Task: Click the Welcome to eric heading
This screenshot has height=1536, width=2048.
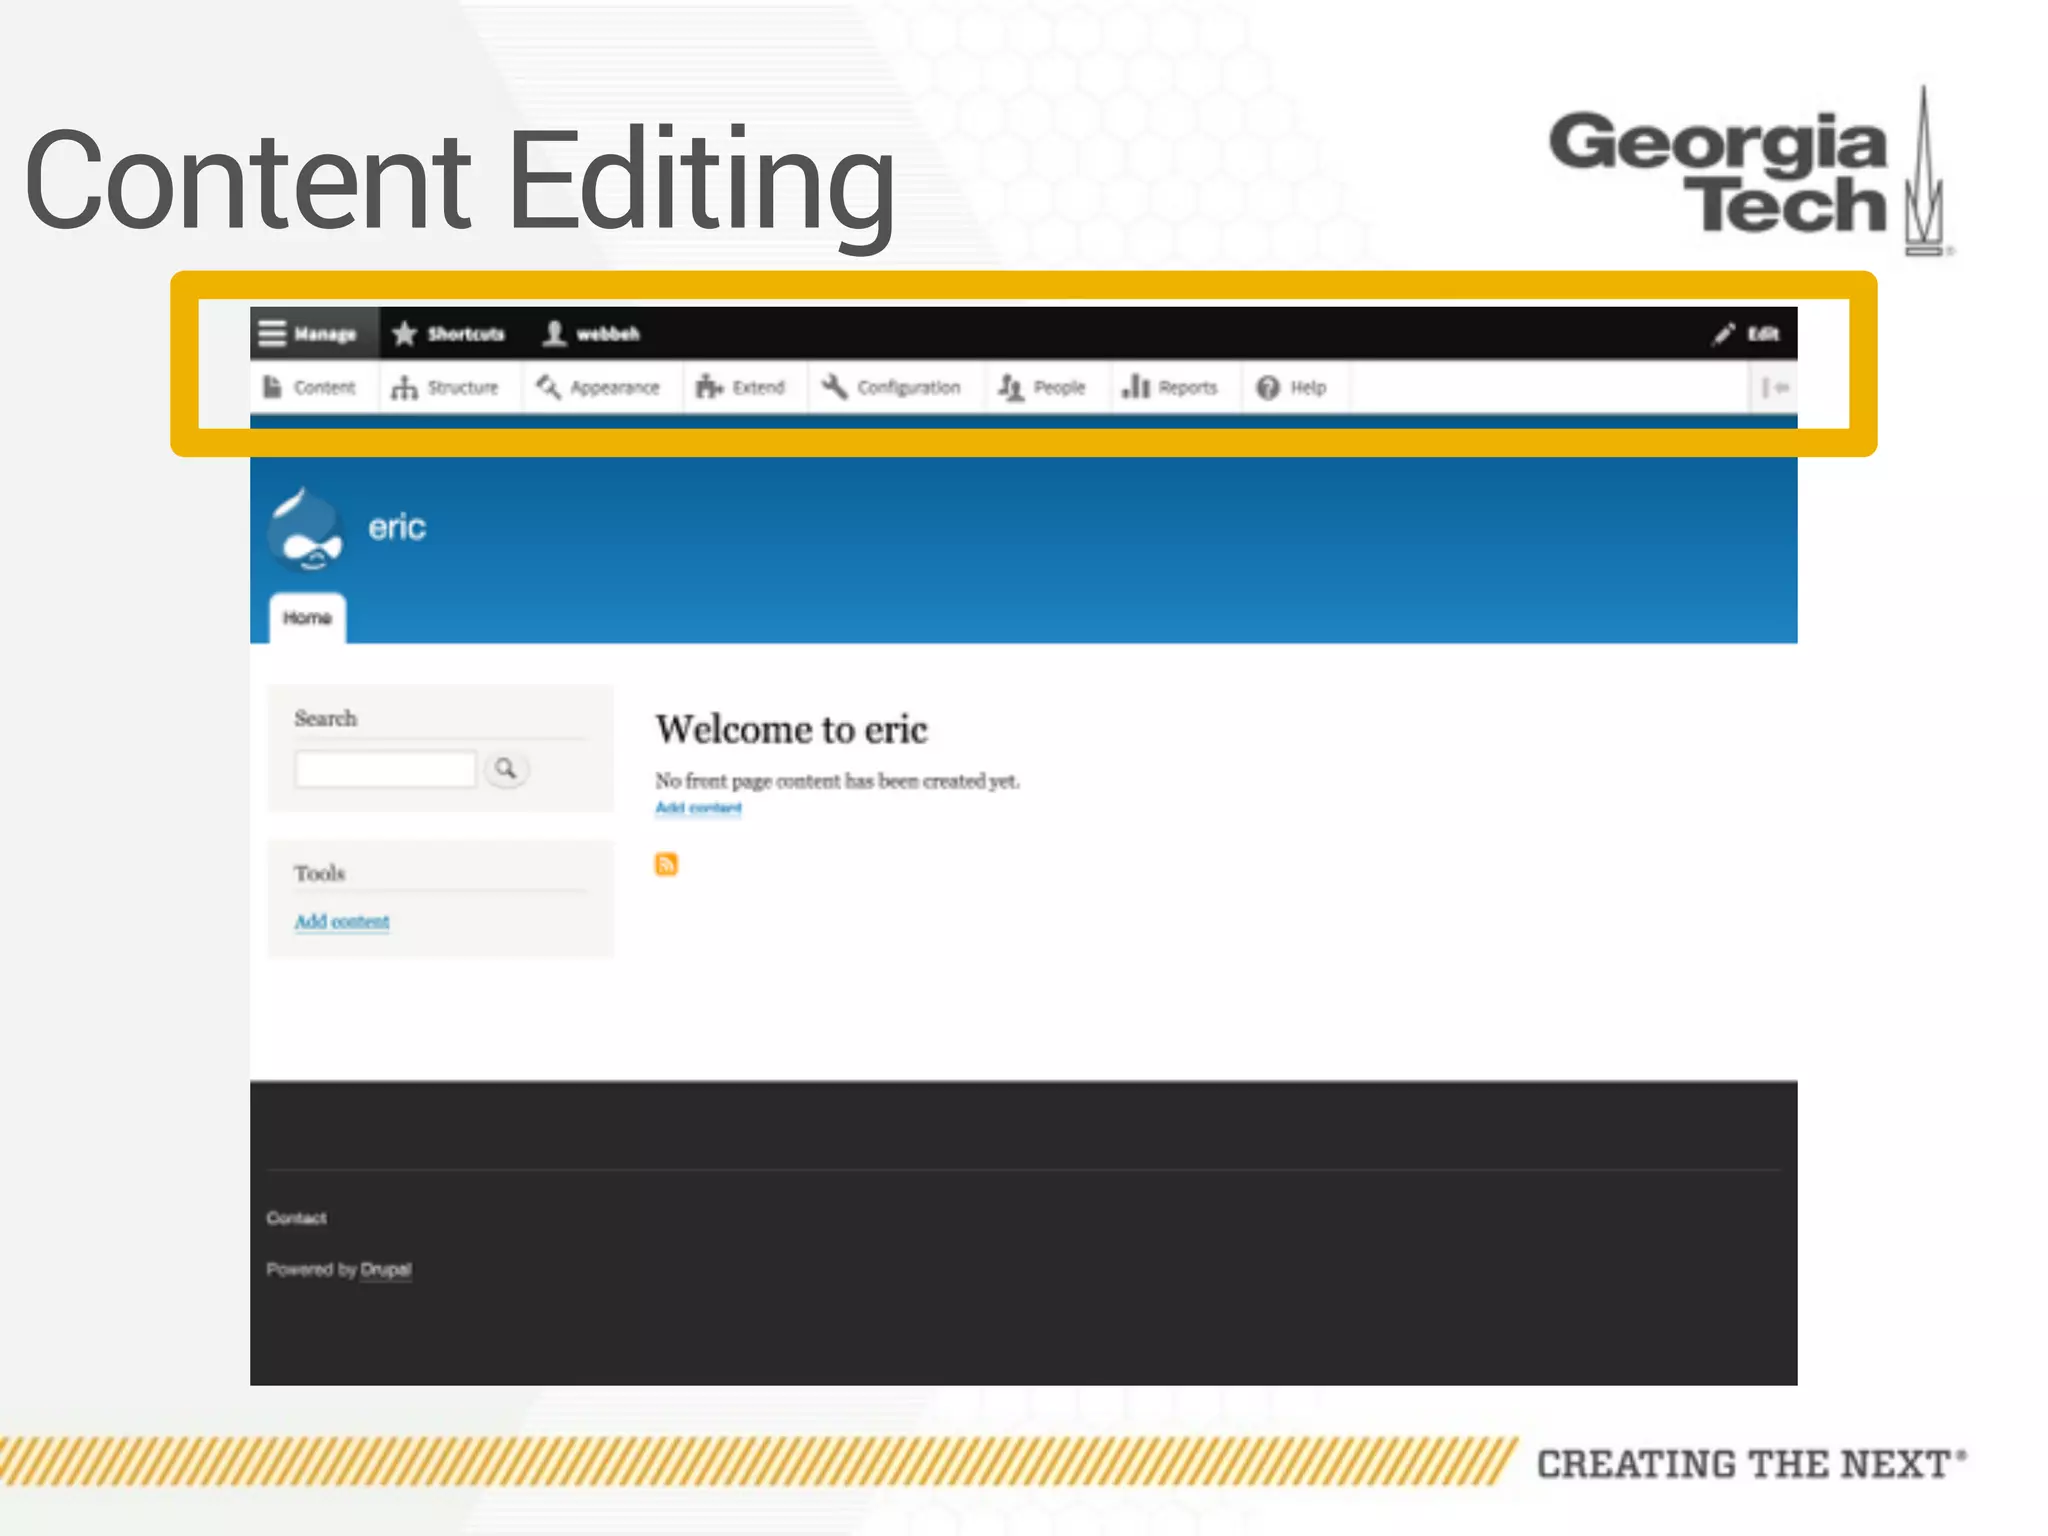Action: (791, 730)
